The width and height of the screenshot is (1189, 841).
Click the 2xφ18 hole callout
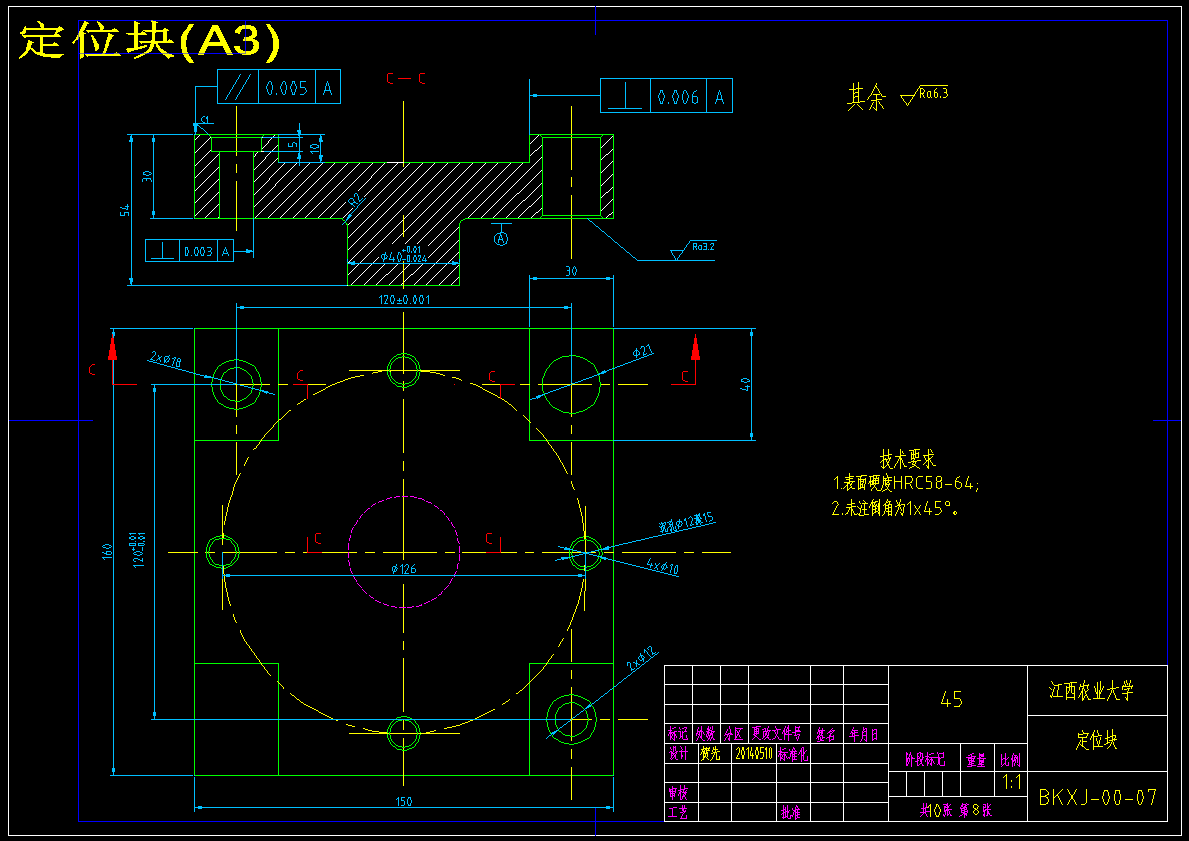click(x=165, y=360)
